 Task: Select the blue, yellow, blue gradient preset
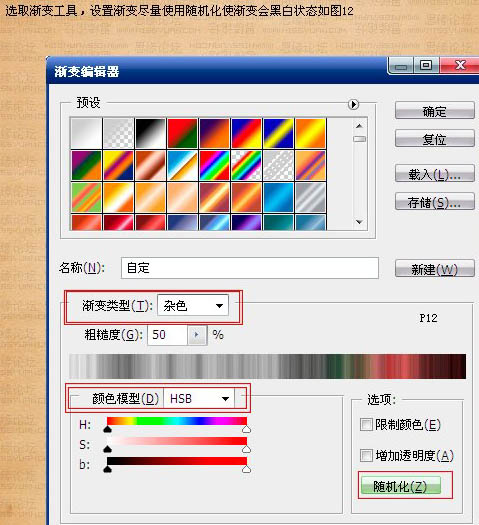click(x=278, y=133)
